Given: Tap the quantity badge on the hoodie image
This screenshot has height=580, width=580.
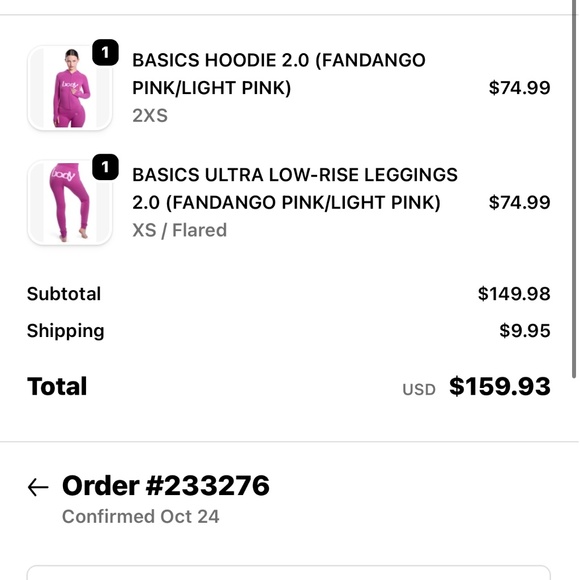Looking at the screenshot, I should coord(105,53).
